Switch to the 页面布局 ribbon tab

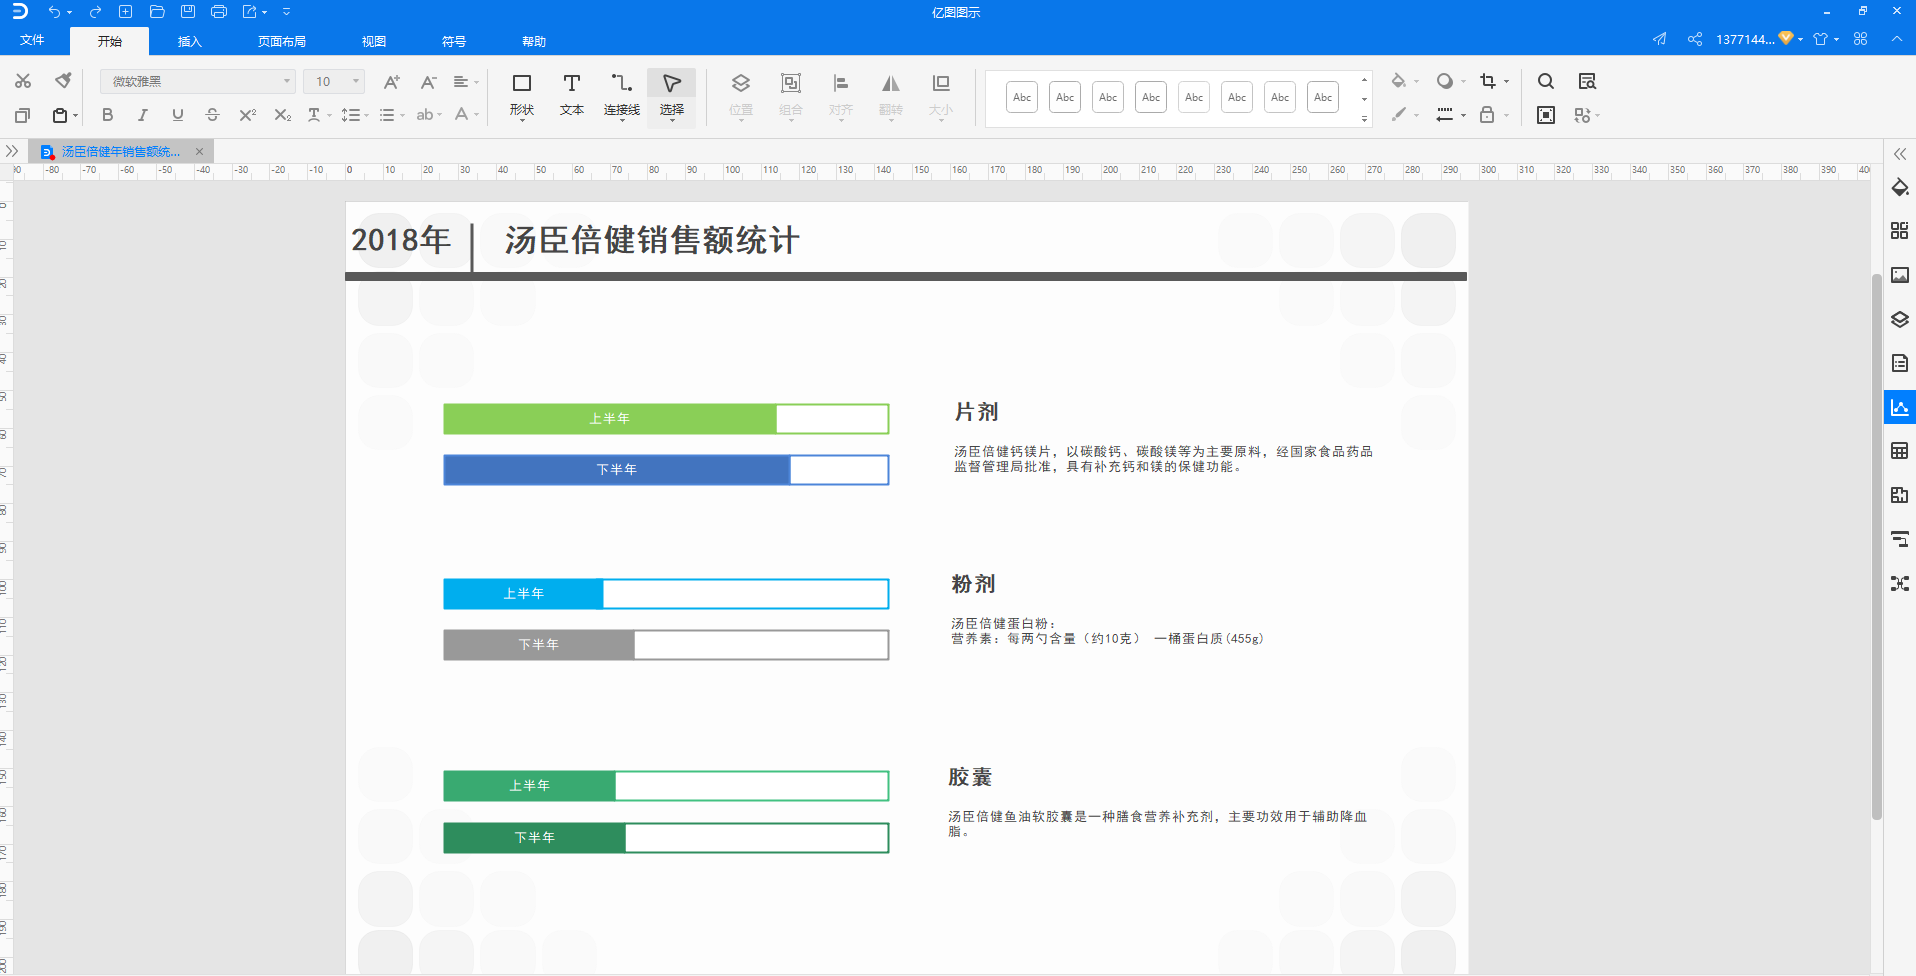282,41
